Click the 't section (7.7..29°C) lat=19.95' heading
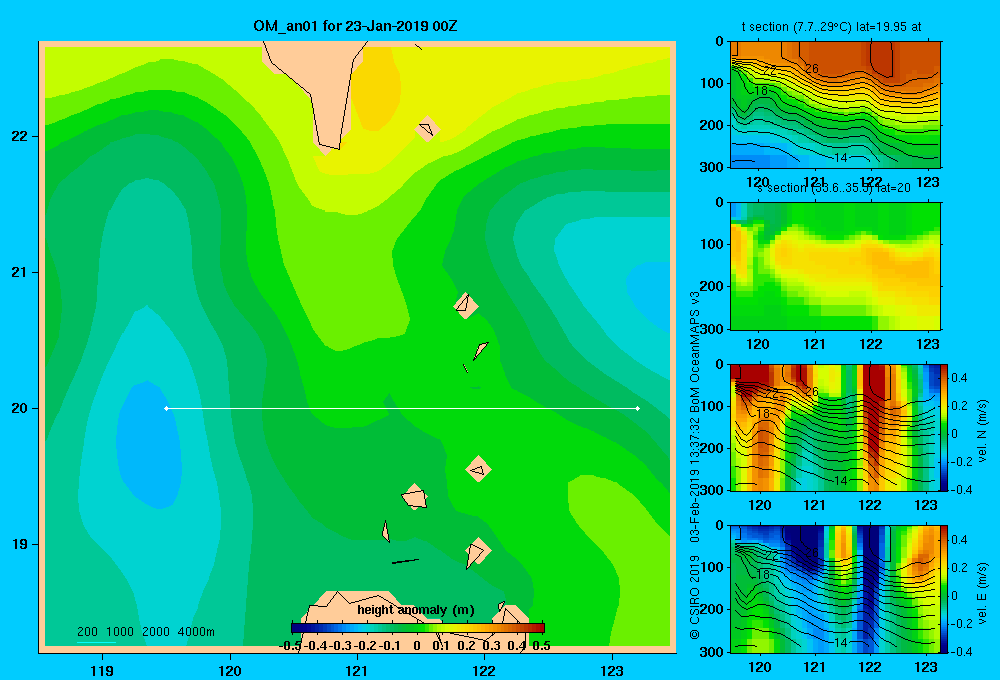Image resolution: width=1000 pixels, height=680 pixels. click(x=831, y=27)
